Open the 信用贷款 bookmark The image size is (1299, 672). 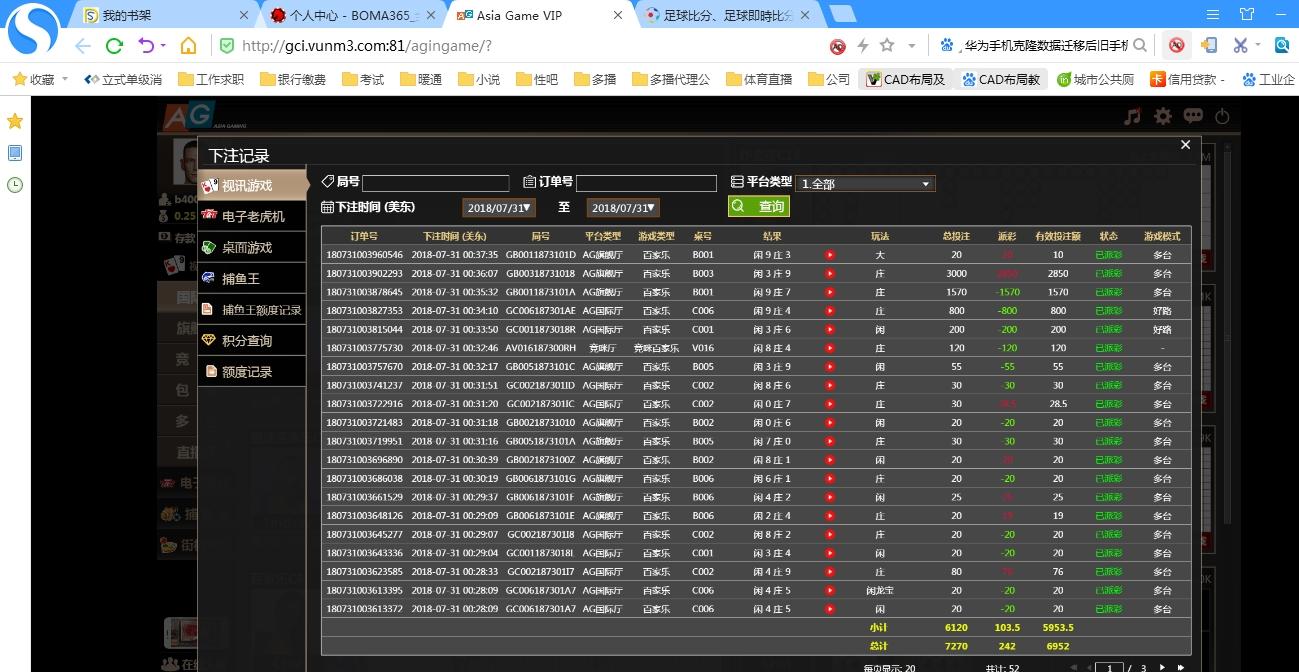(x=1189, y=79)
